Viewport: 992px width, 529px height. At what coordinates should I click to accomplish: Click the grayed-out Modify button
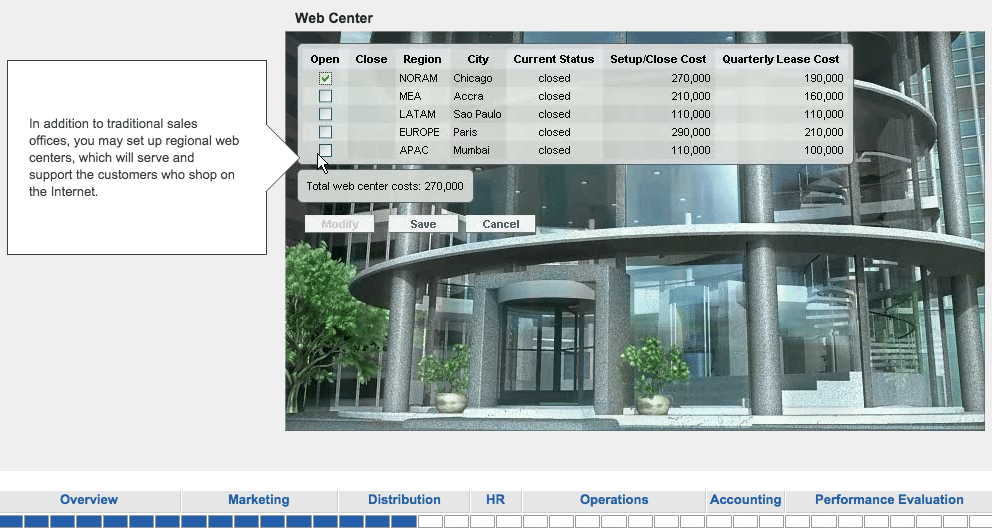[x=339, y=224]
